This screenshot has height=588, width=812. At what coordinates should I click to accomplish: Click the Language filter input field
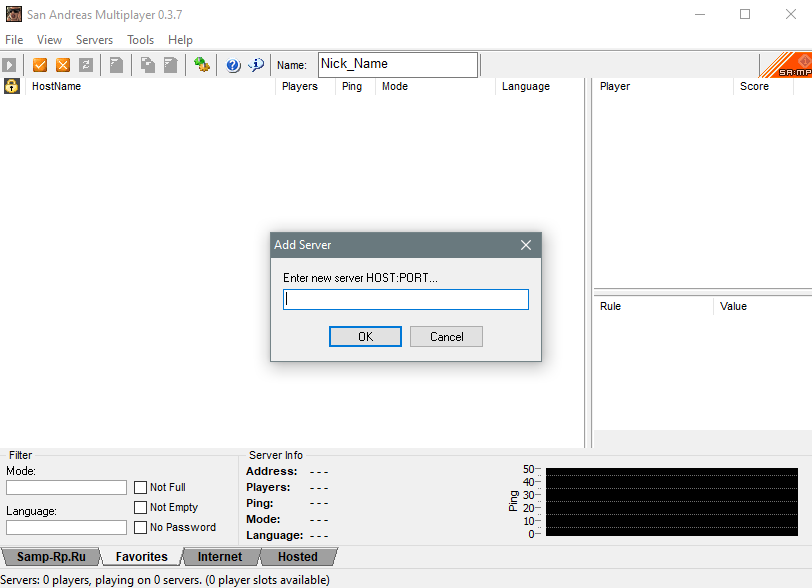click(66, 527)
